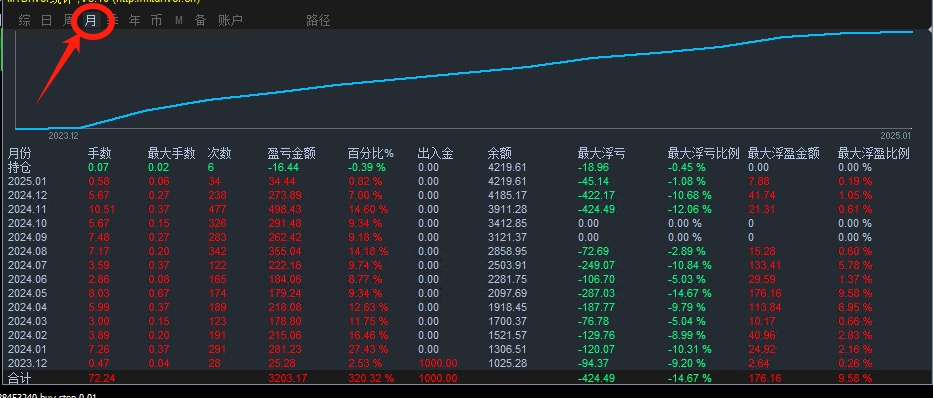Click the profit value 355.04

284,251
